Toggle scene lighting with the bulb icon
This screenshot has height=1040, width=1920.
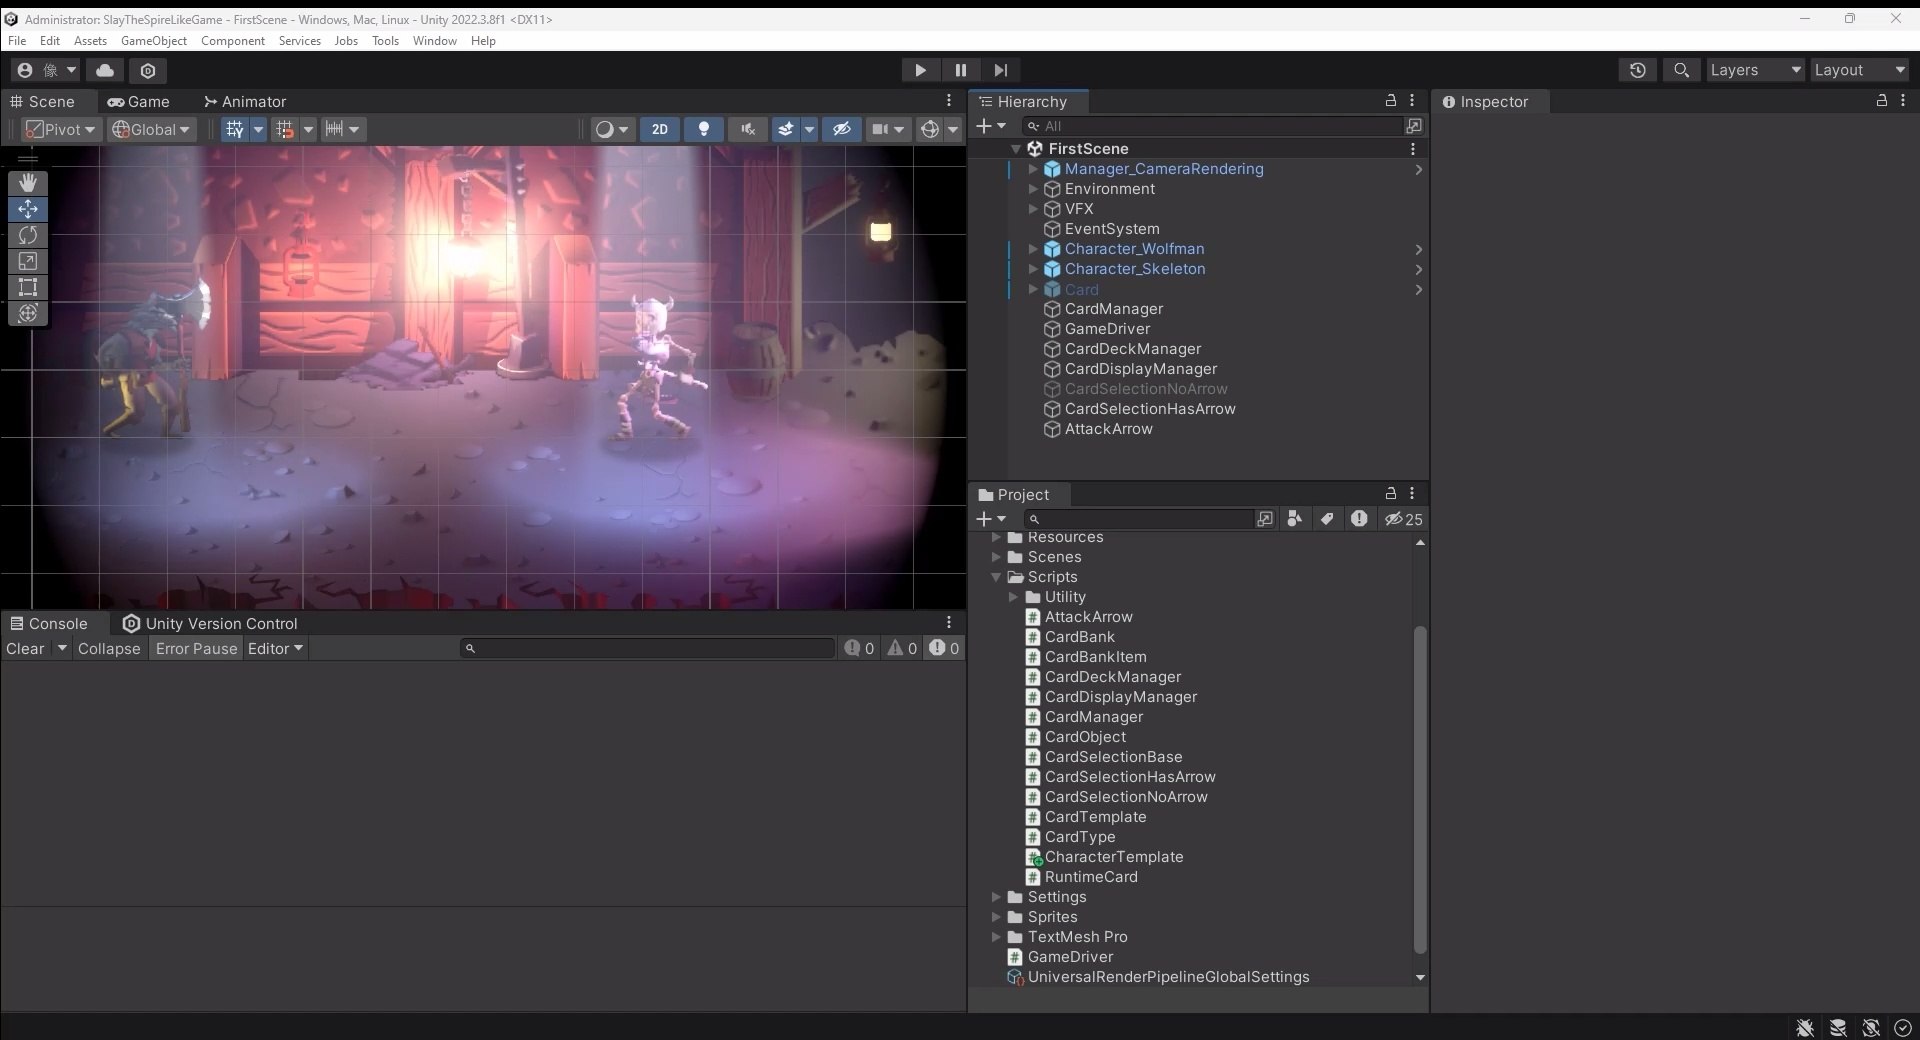[x=704, y=129]
